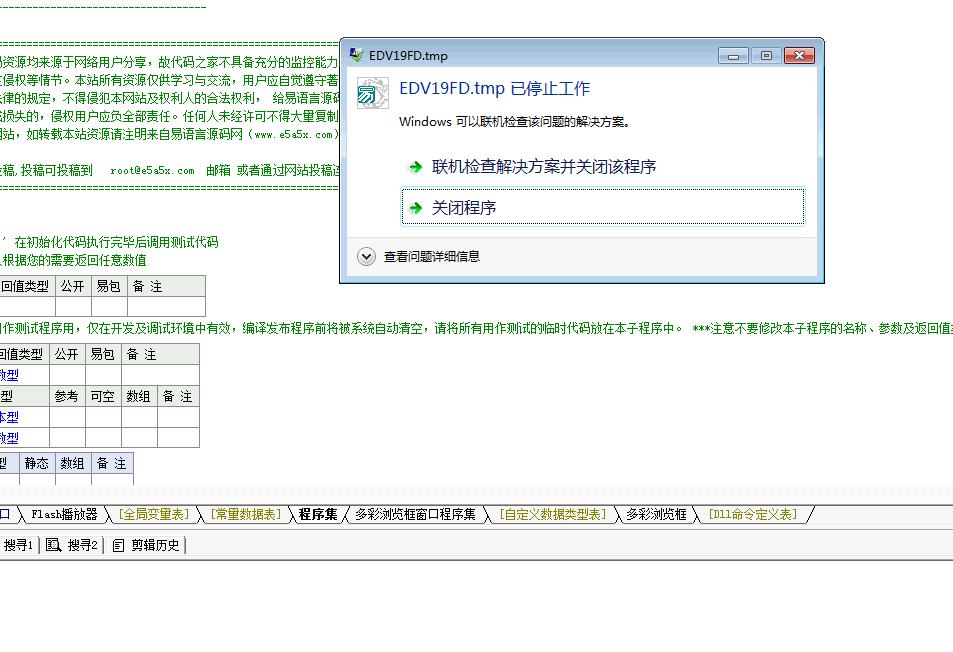
Task: Click text EDV19FD.tmp 已停止工作
Action: coord(494,89)
